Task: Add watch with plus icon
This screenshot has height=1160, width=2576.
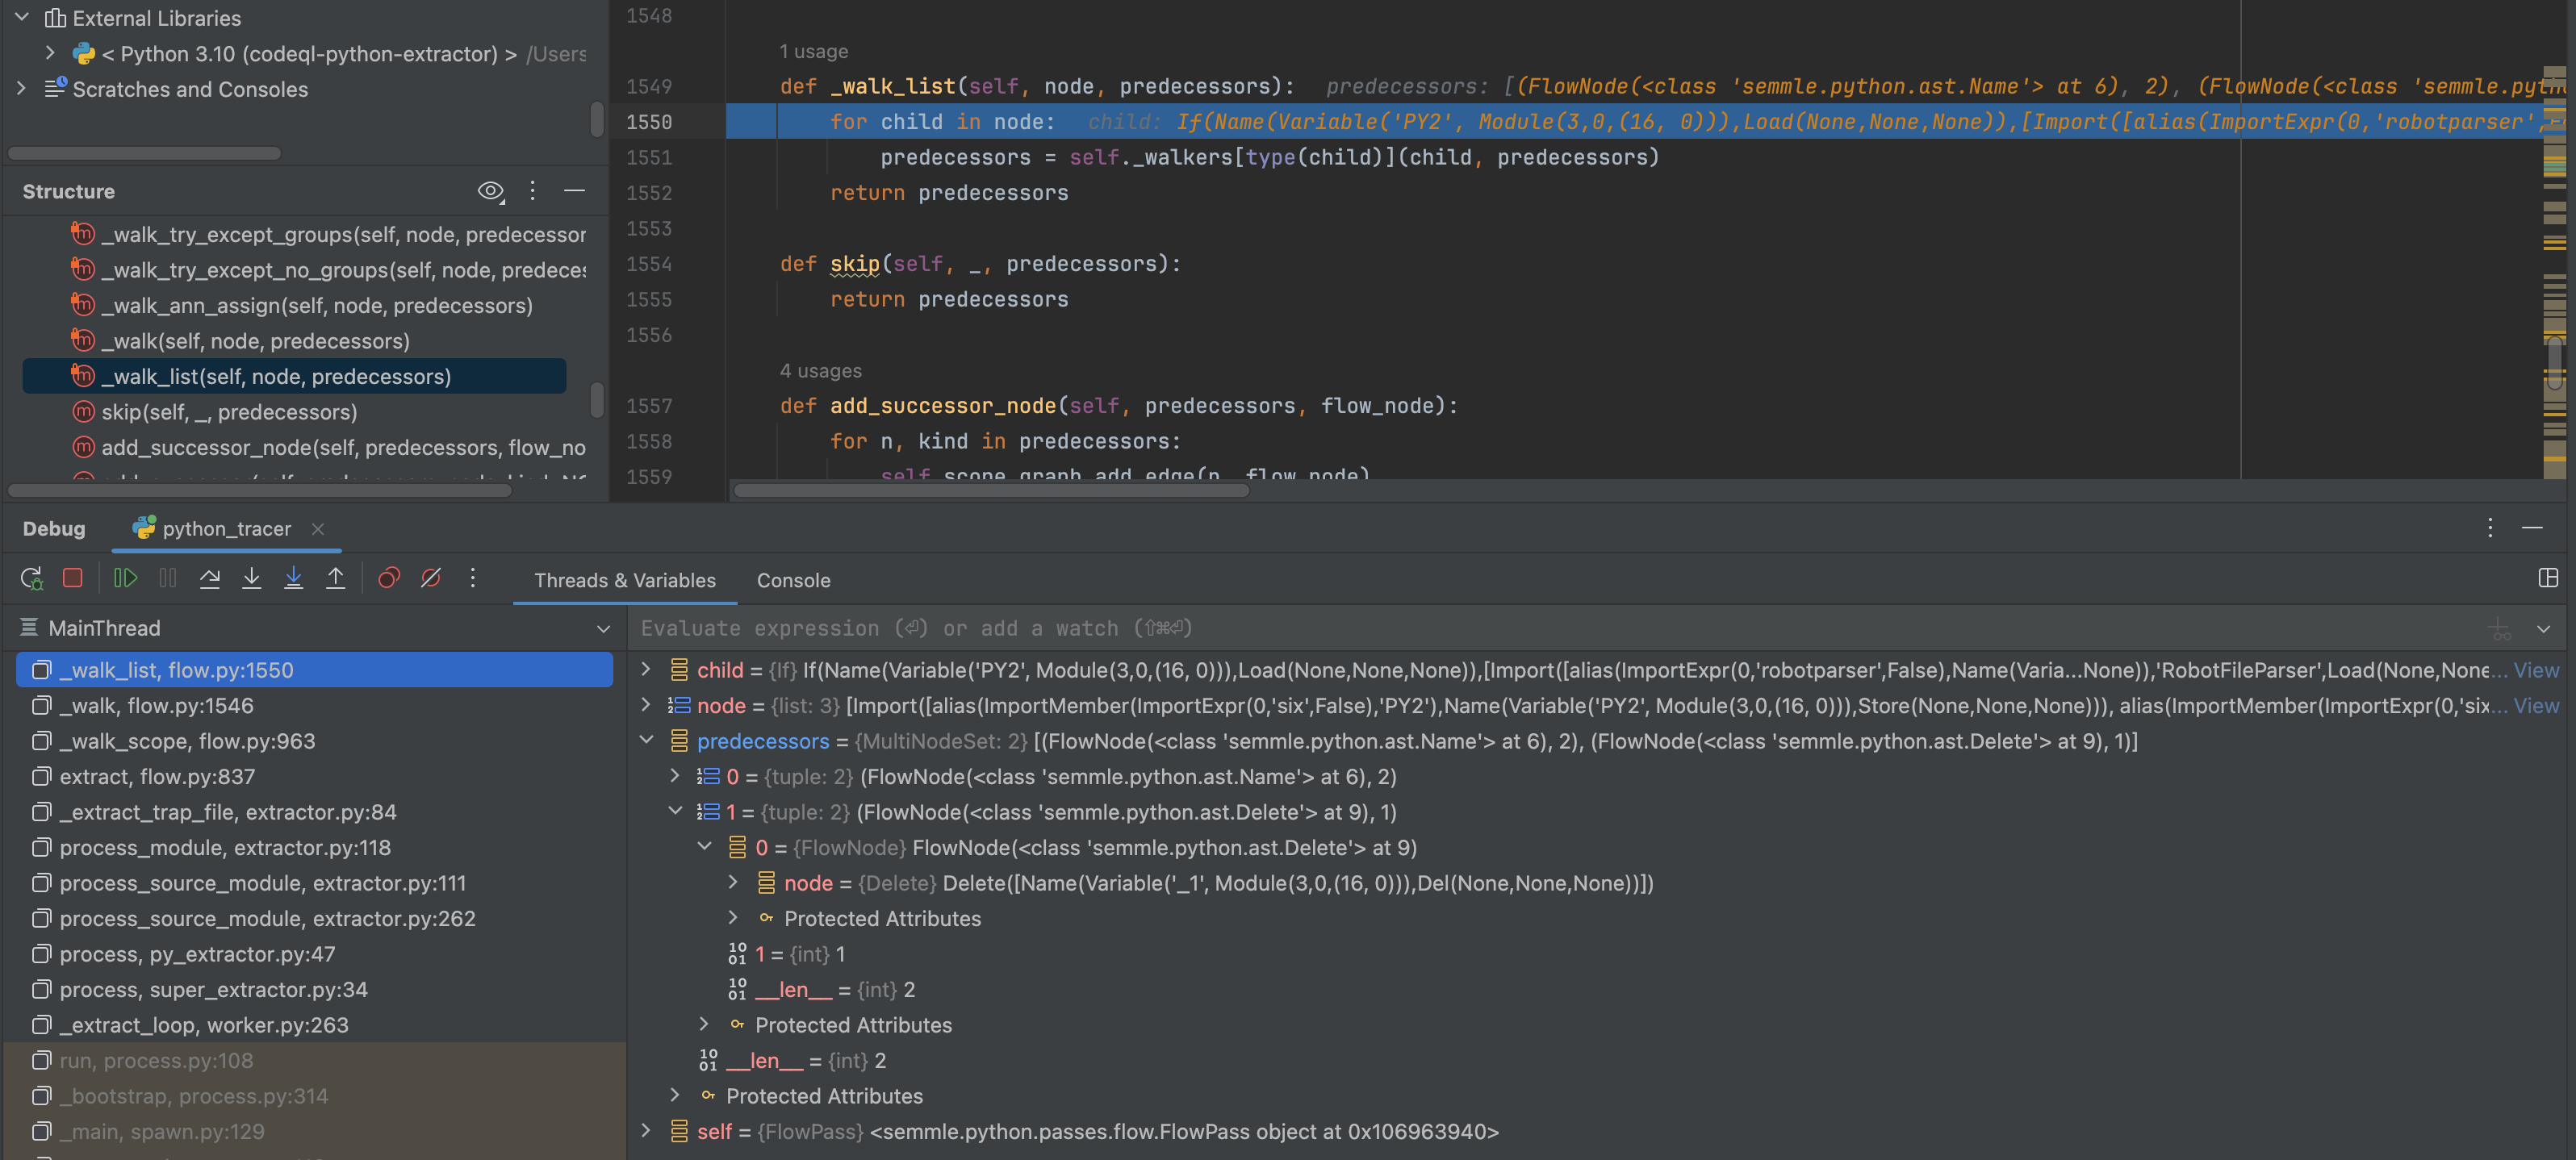Action: (2500, 629)
